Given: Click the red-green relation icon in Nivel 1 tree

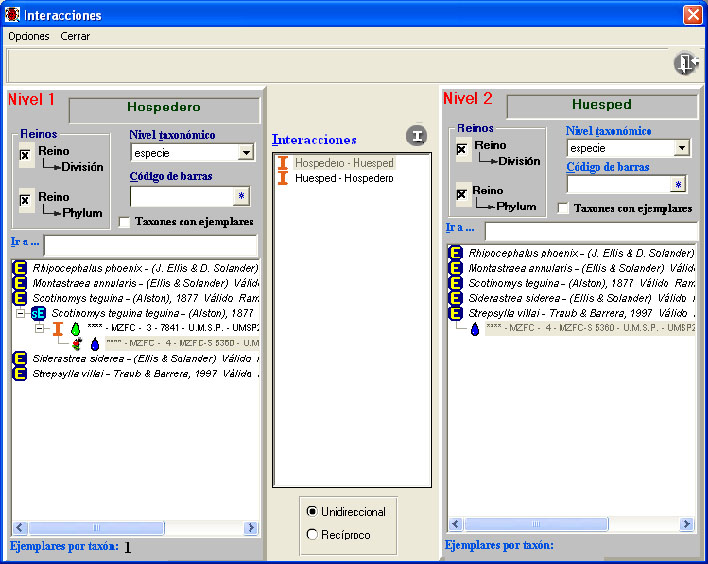Looking at the screenshot, I should coord(77,344).
